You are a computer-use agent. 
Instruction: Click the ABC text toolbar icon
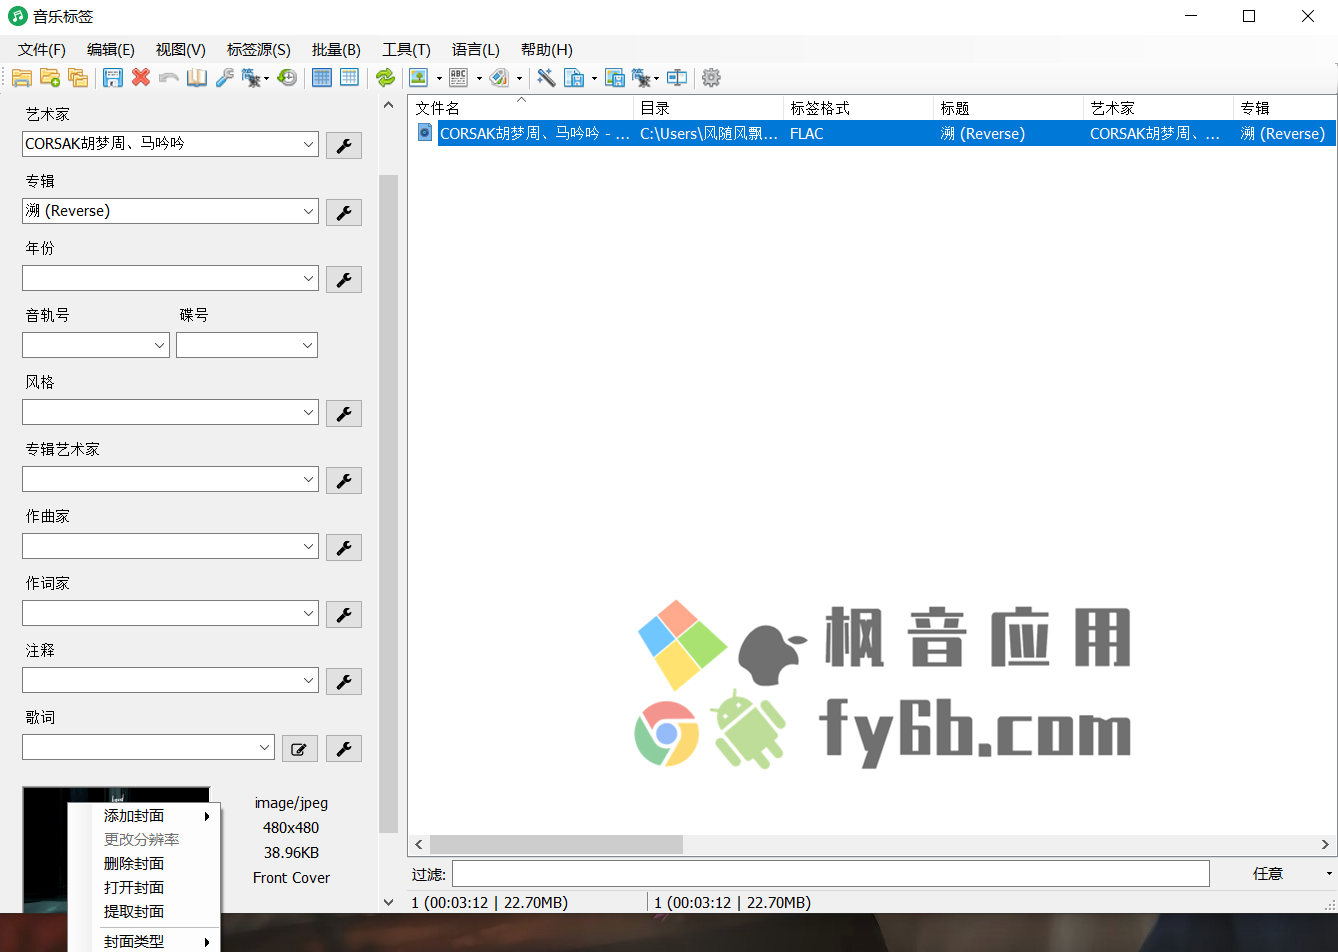click(x=459, y=78)
